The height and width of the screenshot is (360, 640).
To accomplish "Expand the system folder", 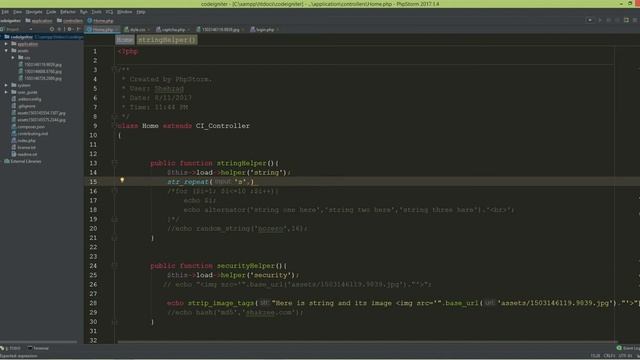I will tap(6, 85).
